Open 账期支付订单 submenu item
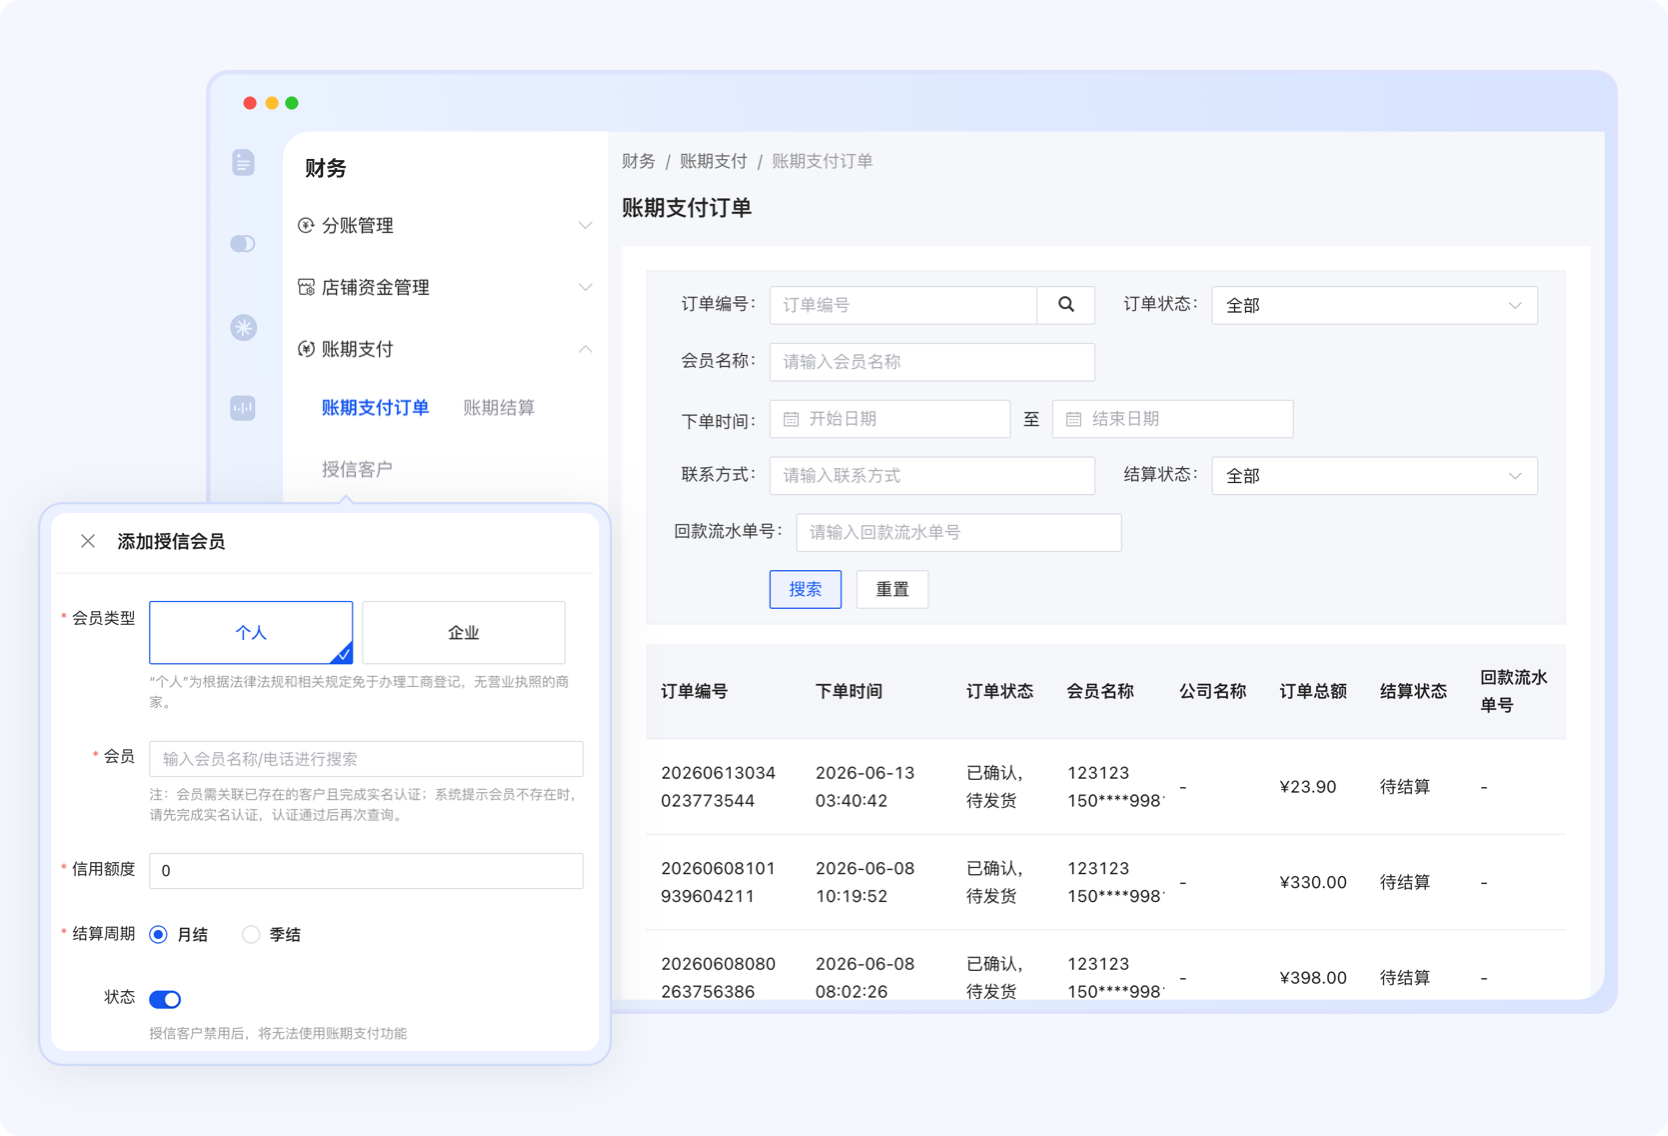The width and height of the screenshot is (1668, 1136). (x=375, y=408)
